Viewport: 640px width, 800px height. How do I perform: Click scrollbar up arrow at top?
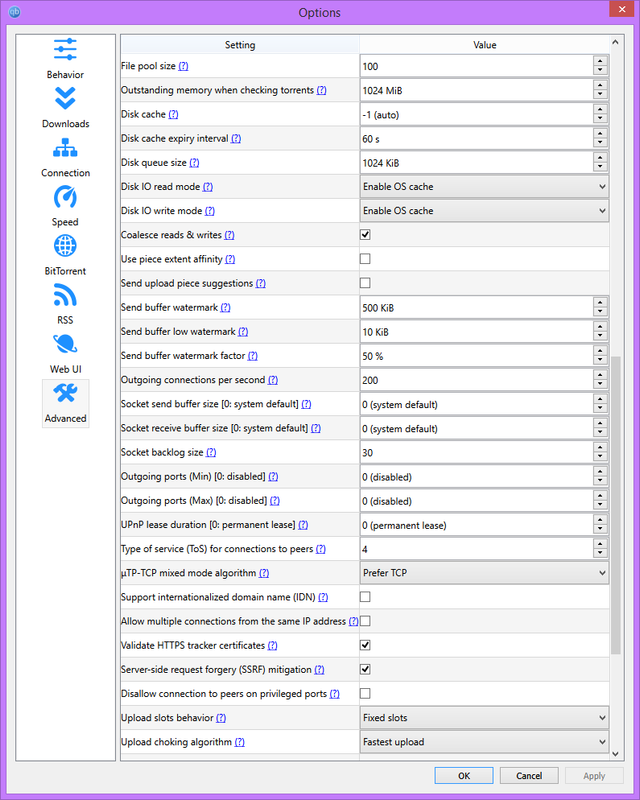[x=616, y=42]
